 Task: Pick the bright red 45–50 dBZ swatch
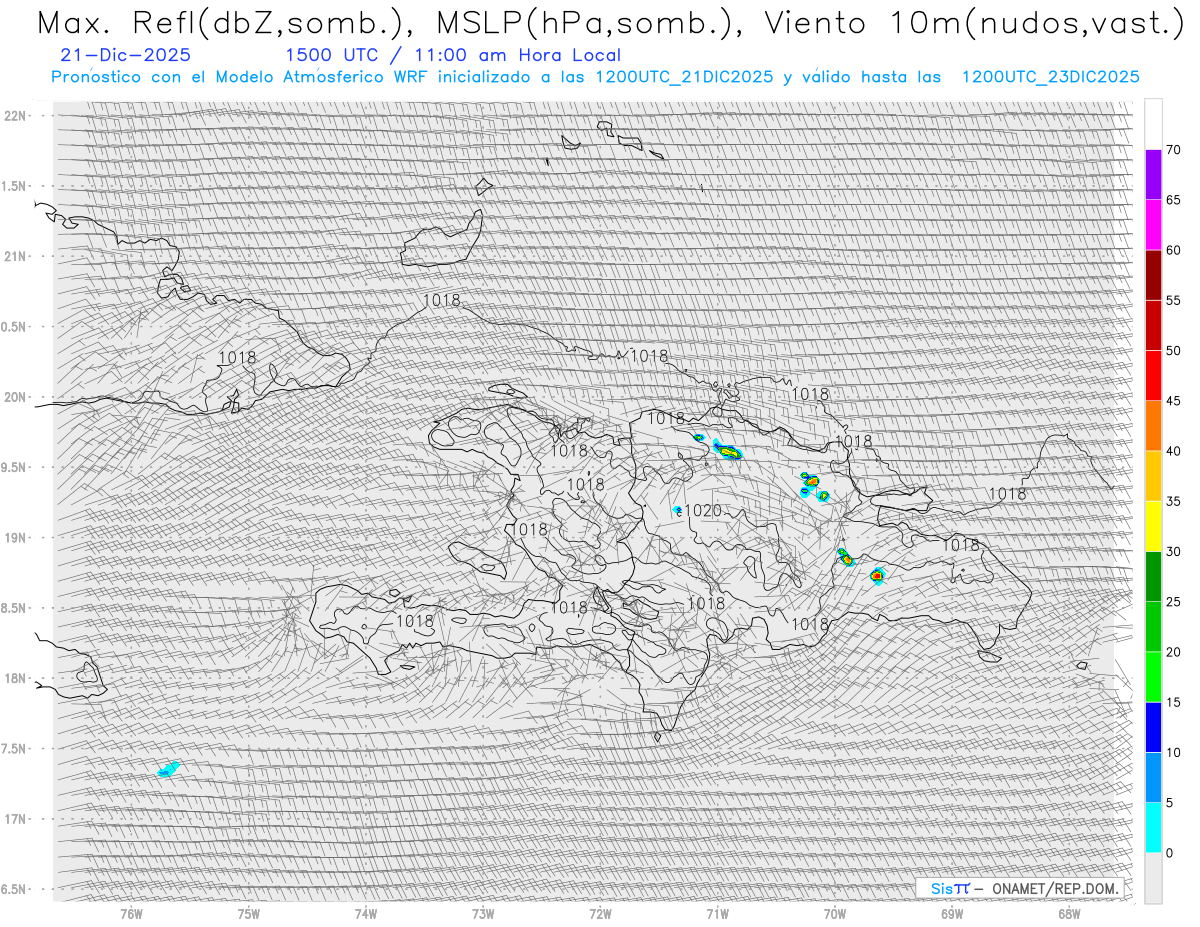point(1153,376)
